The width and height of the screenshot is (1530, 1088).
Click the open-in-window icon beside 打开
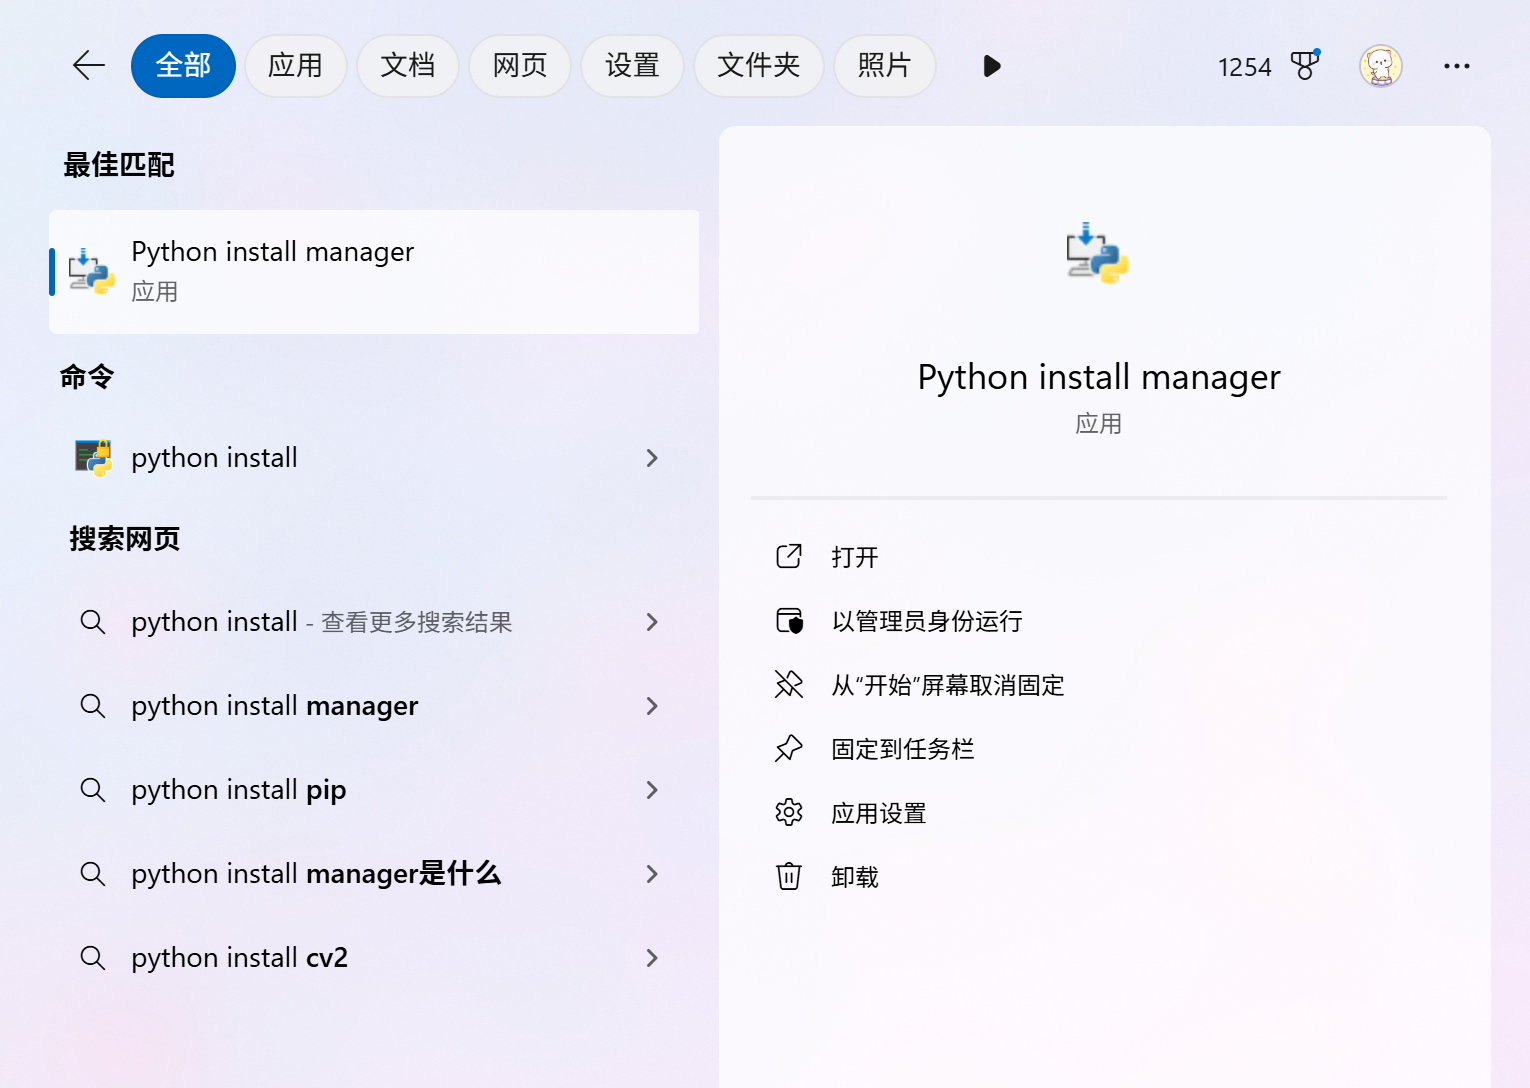pos(789,556)
